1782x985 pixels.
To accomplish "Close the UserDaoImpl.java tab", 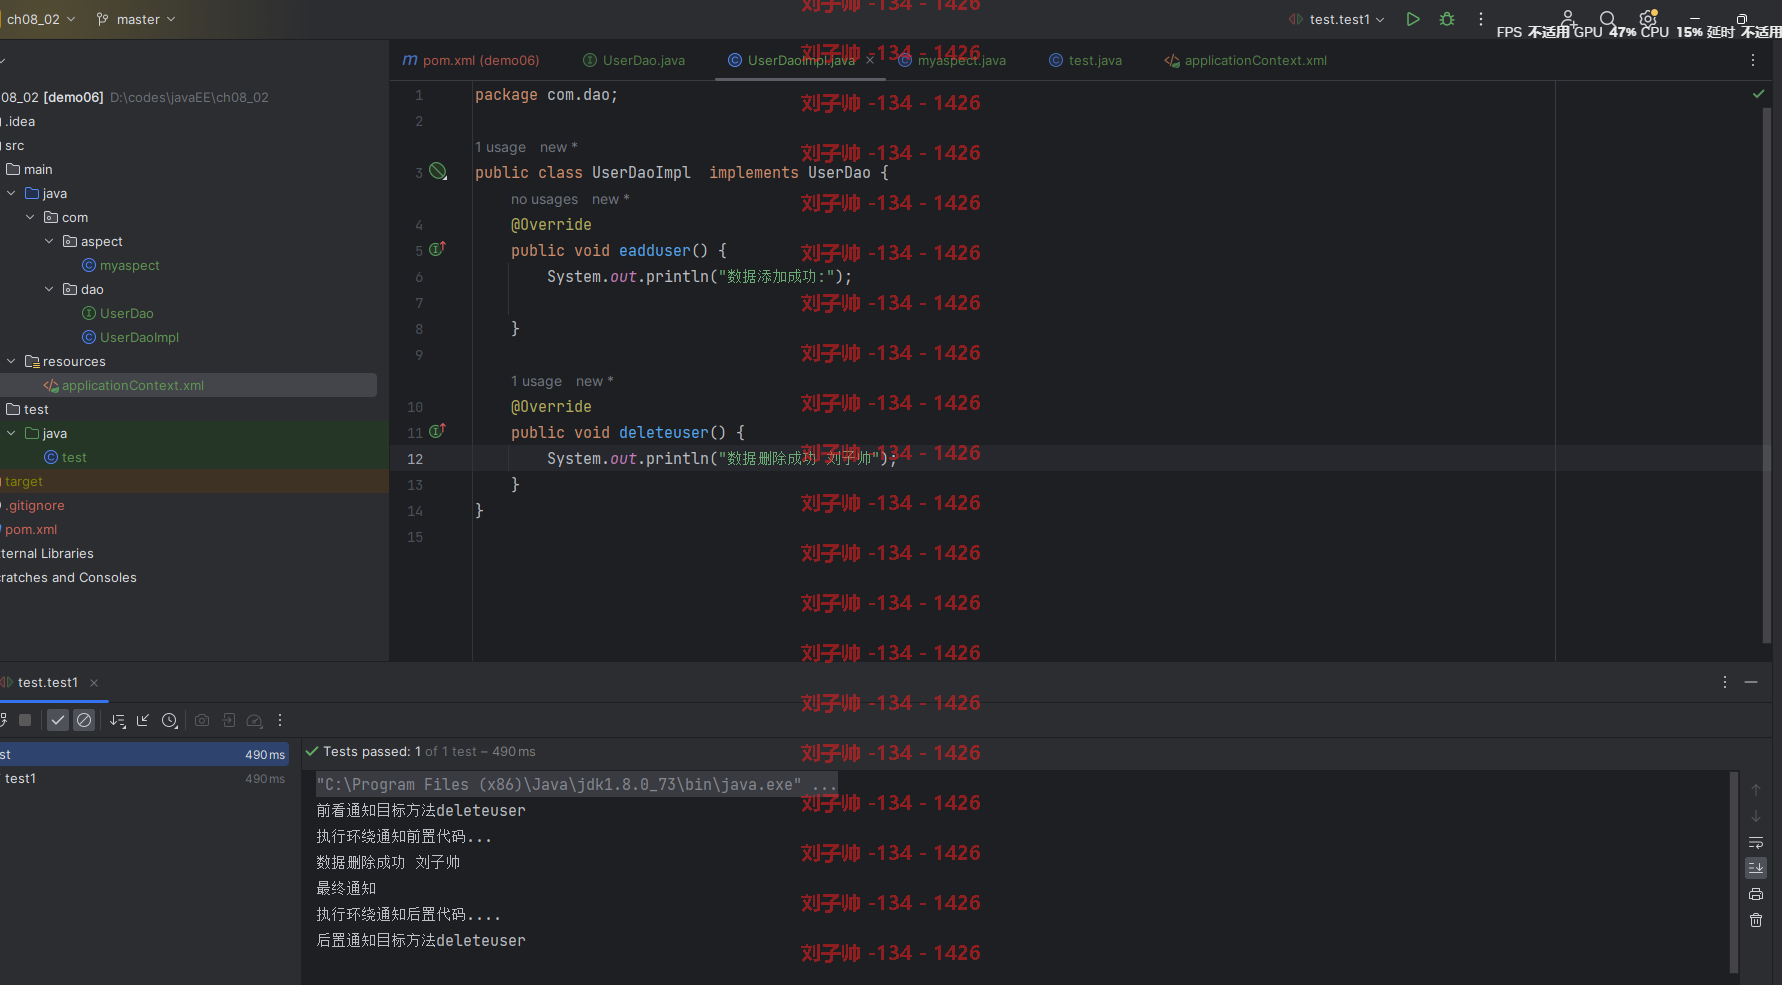I will [870, 60].
